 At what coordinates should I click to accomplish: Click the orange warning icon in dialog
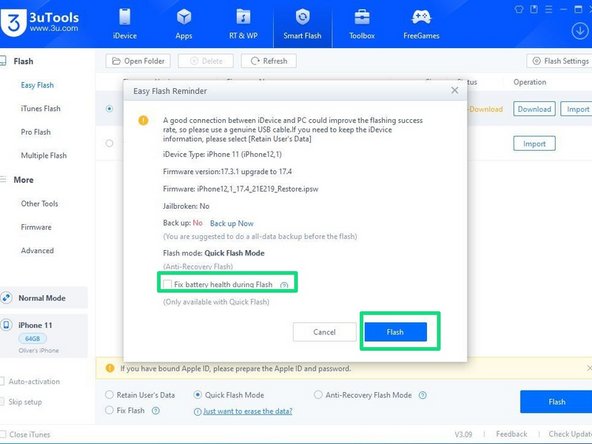[x=143, y=120]
